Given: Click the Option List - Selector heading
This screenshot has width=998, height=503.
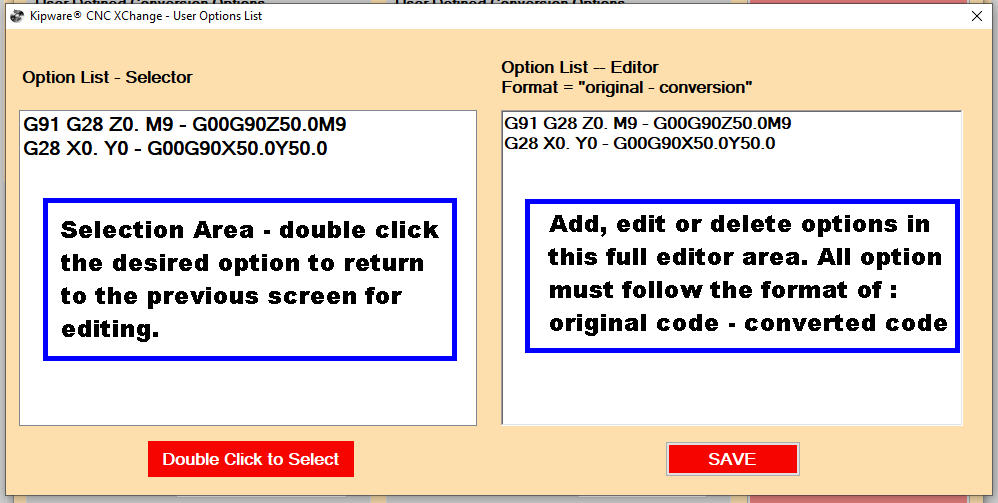Looking at the screenshot, I should 108,78.
